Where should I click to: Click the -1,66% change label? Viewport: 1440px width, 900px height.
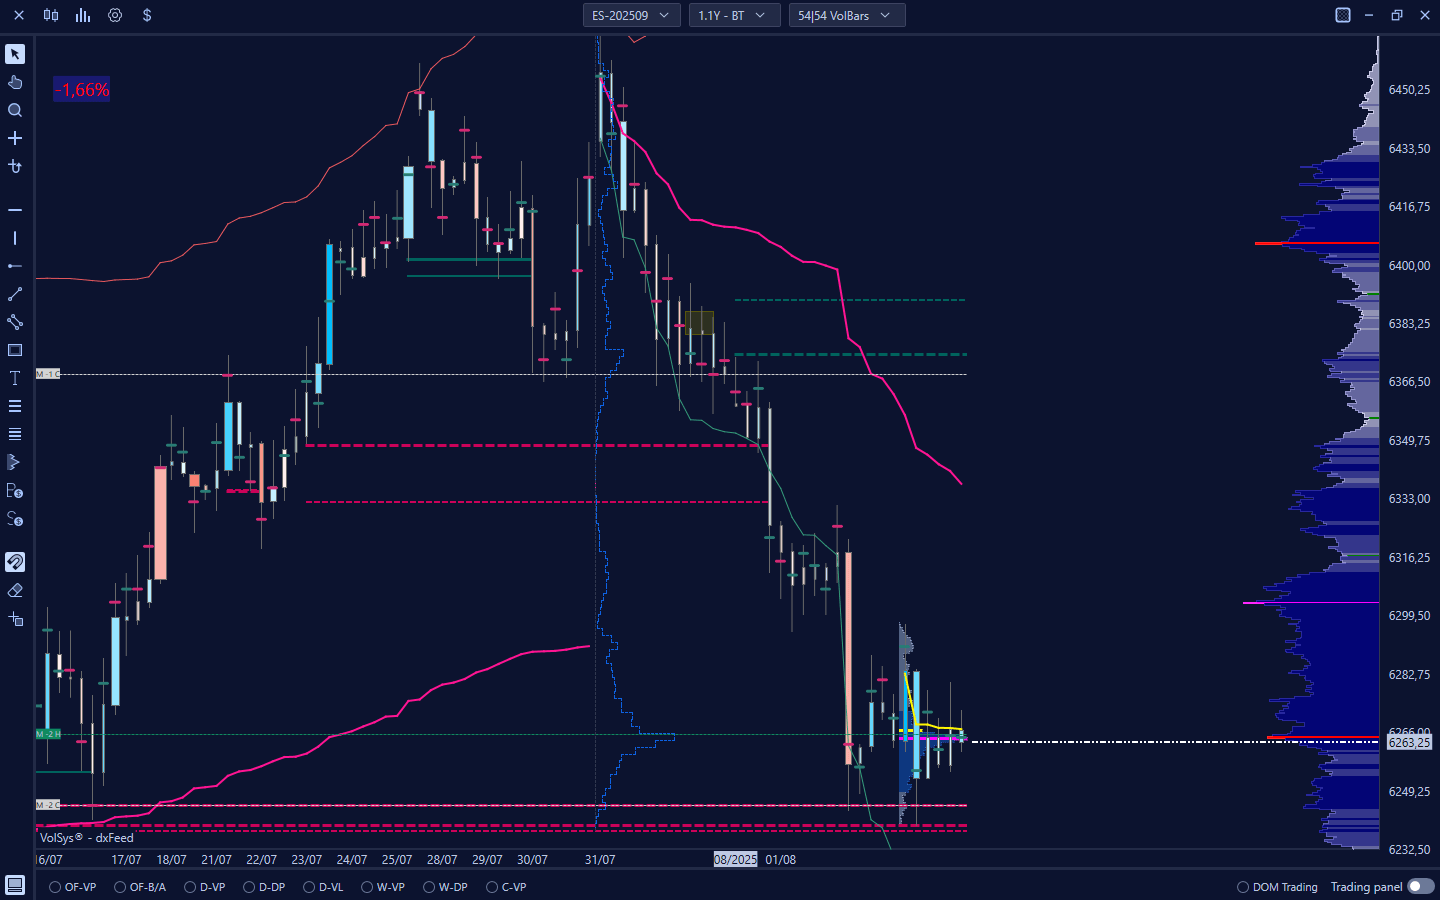click(x=82, y=90)
